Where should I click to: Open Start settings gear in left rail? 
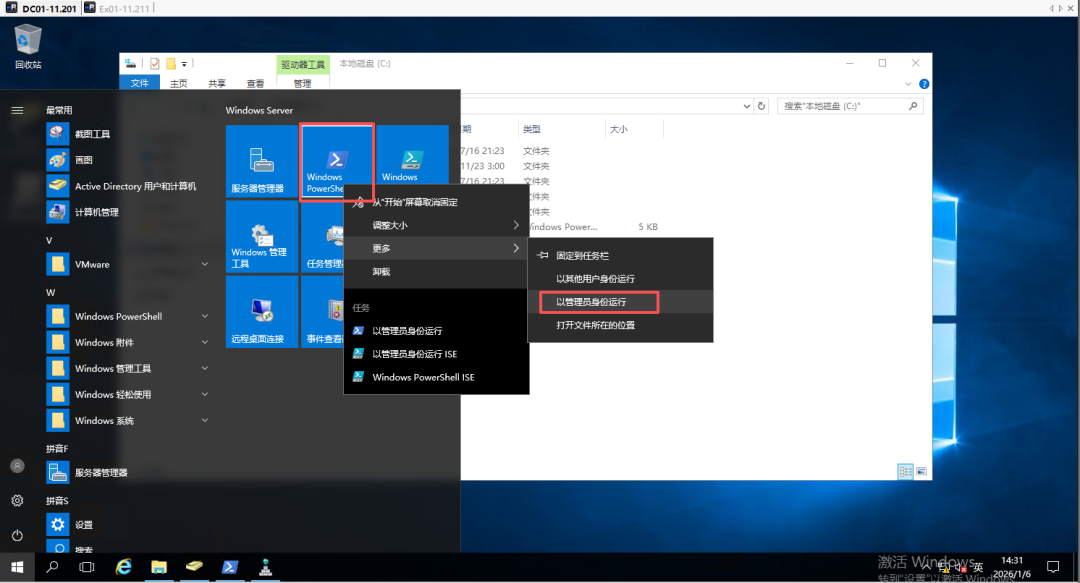coord(17,501)
